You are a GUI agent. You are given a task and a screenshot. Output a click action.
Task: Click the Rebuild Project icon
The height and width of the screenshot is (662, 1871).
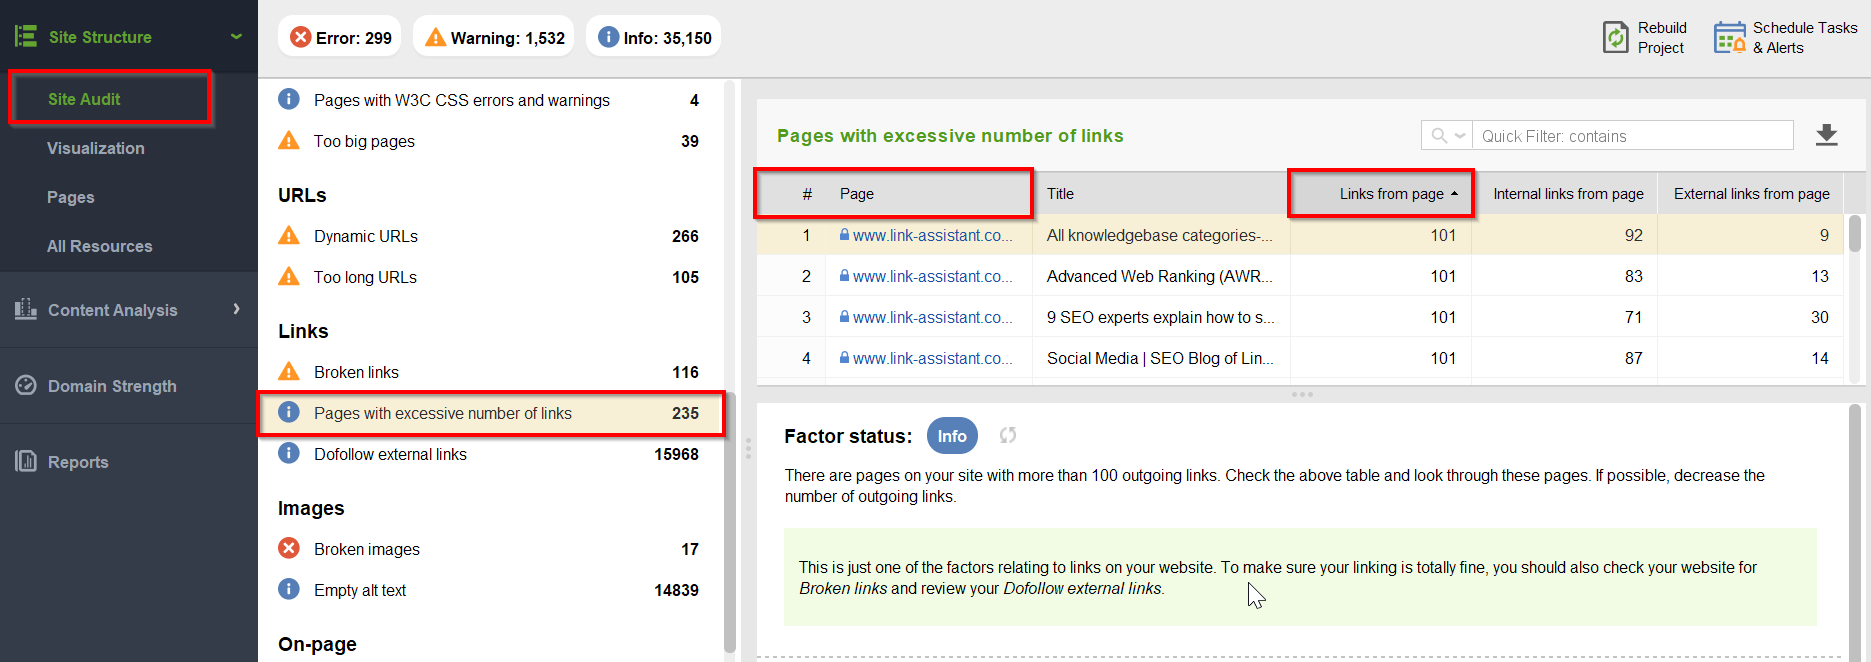pyautogui.click(x=1616, y=37)
